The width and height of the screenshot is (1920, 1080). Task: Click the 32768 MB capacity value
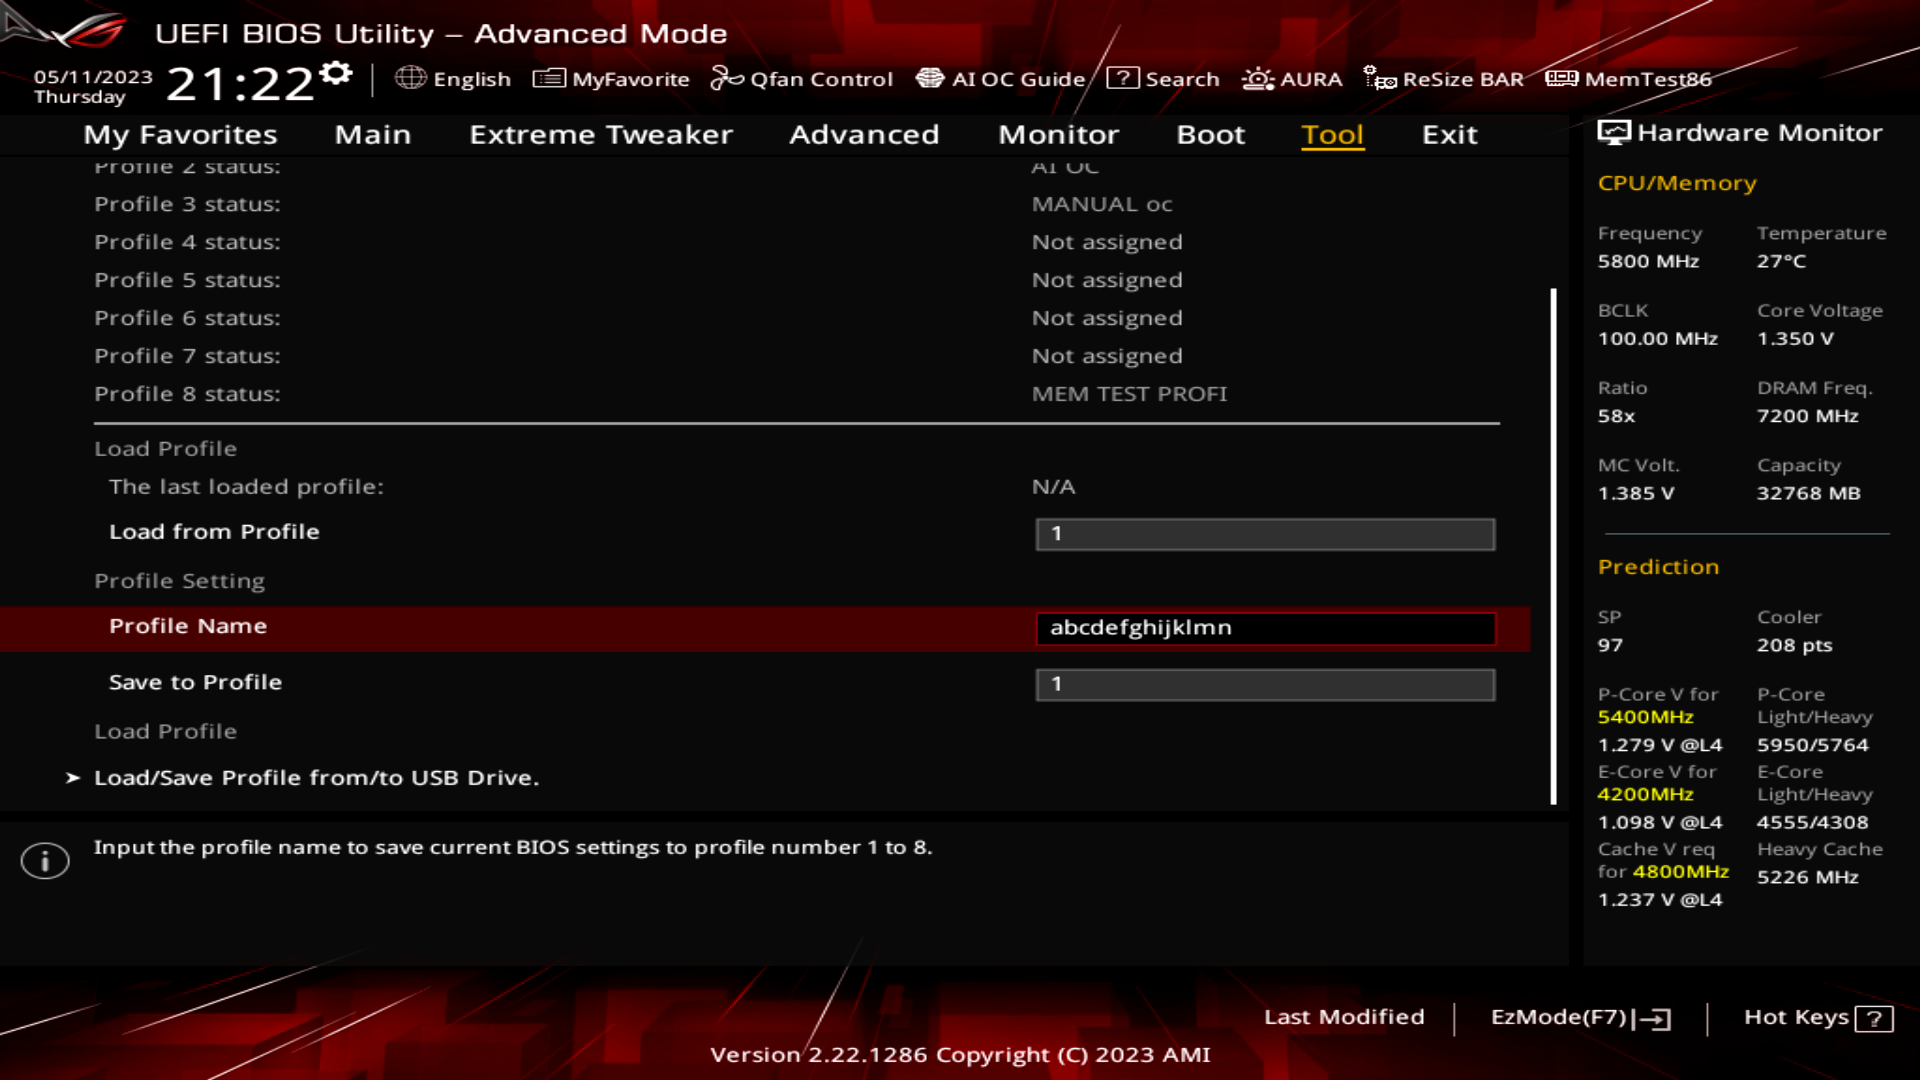[x=1808, y=493]
